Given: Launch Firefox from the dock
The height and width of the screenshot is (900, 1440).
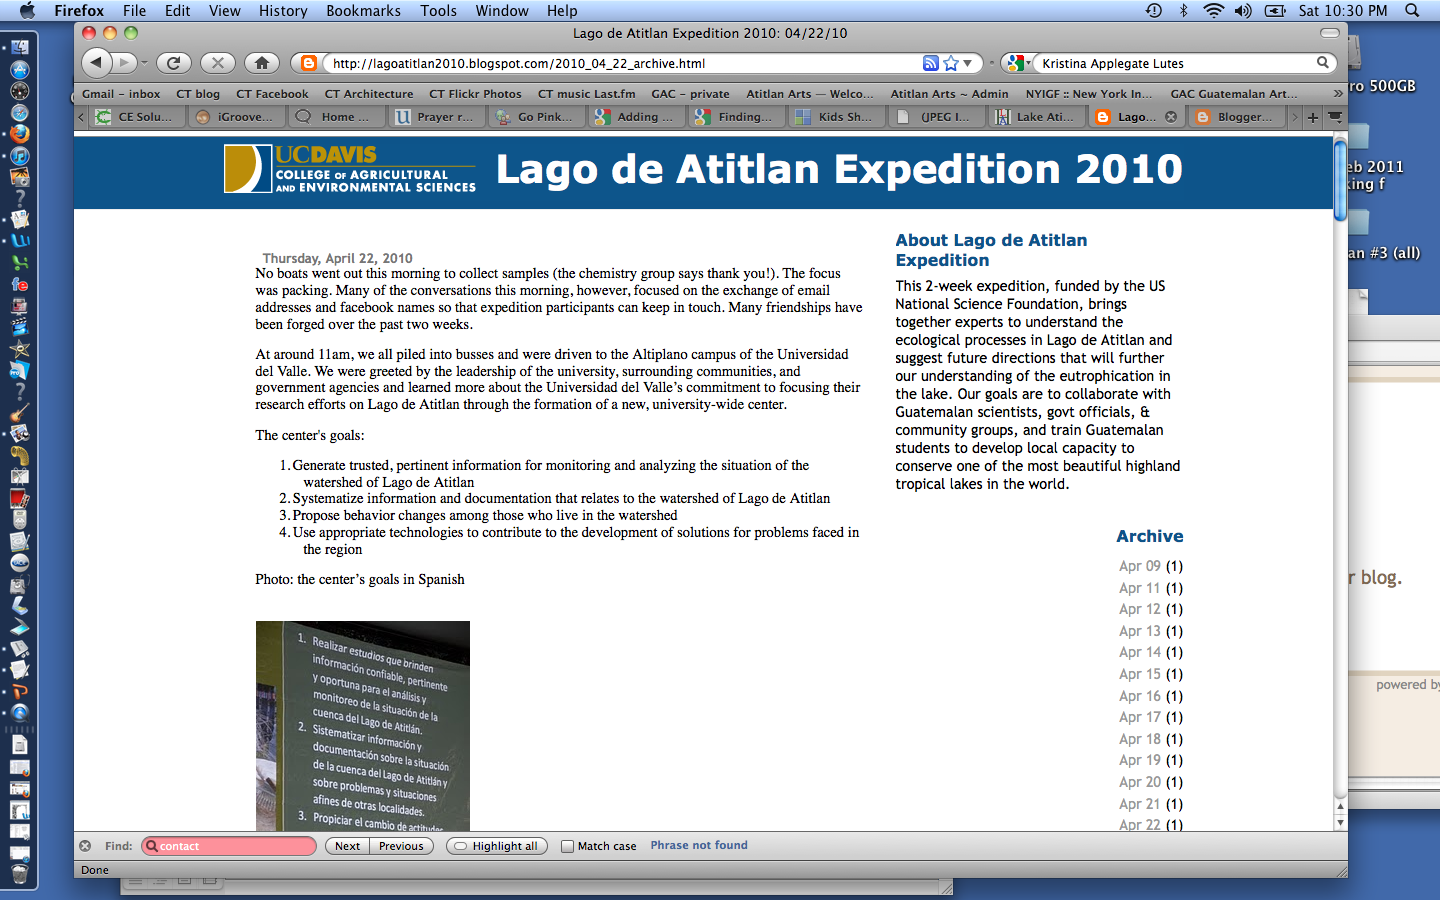Looking at the screenshot, I should [x=19, y=133].
